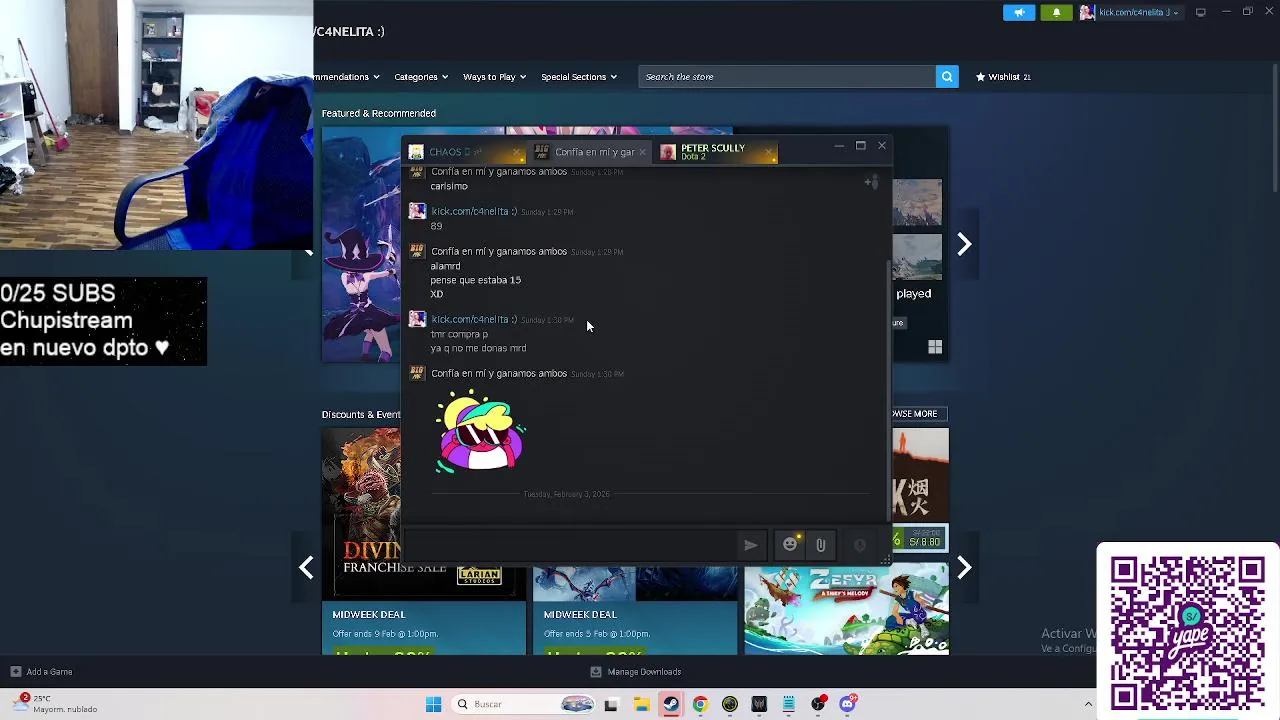Expand the Special Sections dropdown

click(x=578, y=77)
